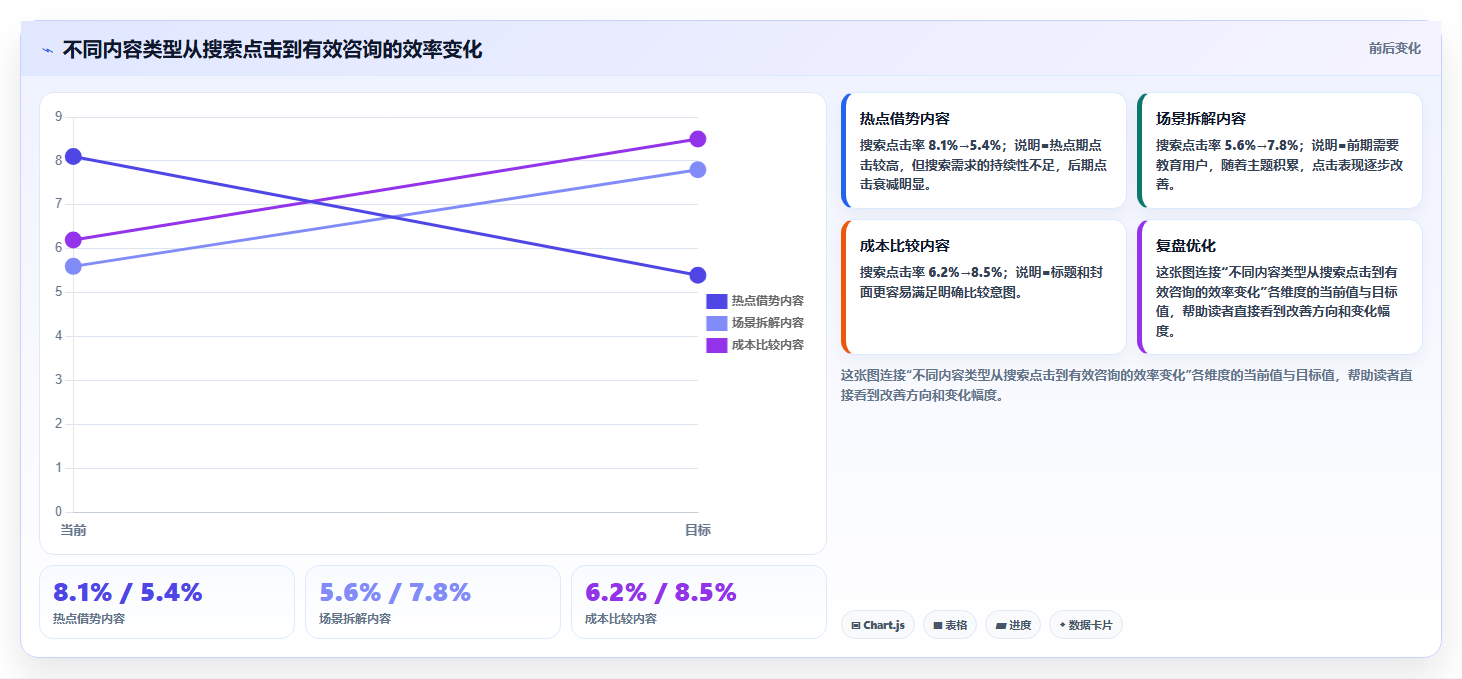Select the 场景拆解内容 data point at 目标
The image size is (1462, 679).
698,170
